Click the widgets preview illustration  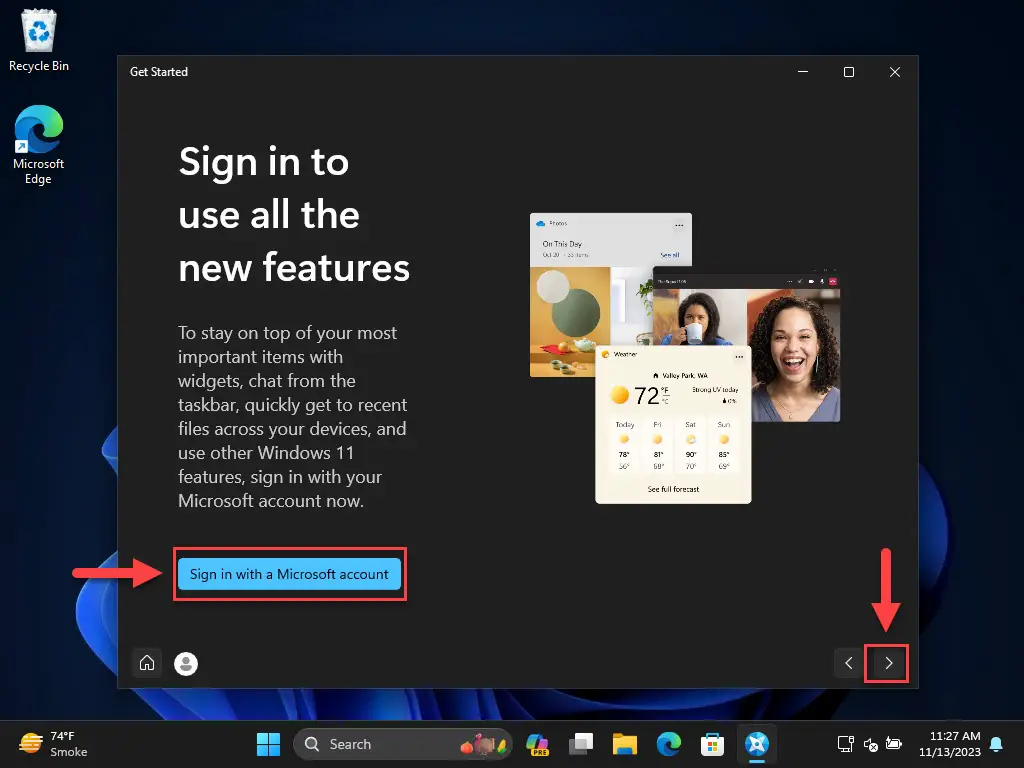685,358
